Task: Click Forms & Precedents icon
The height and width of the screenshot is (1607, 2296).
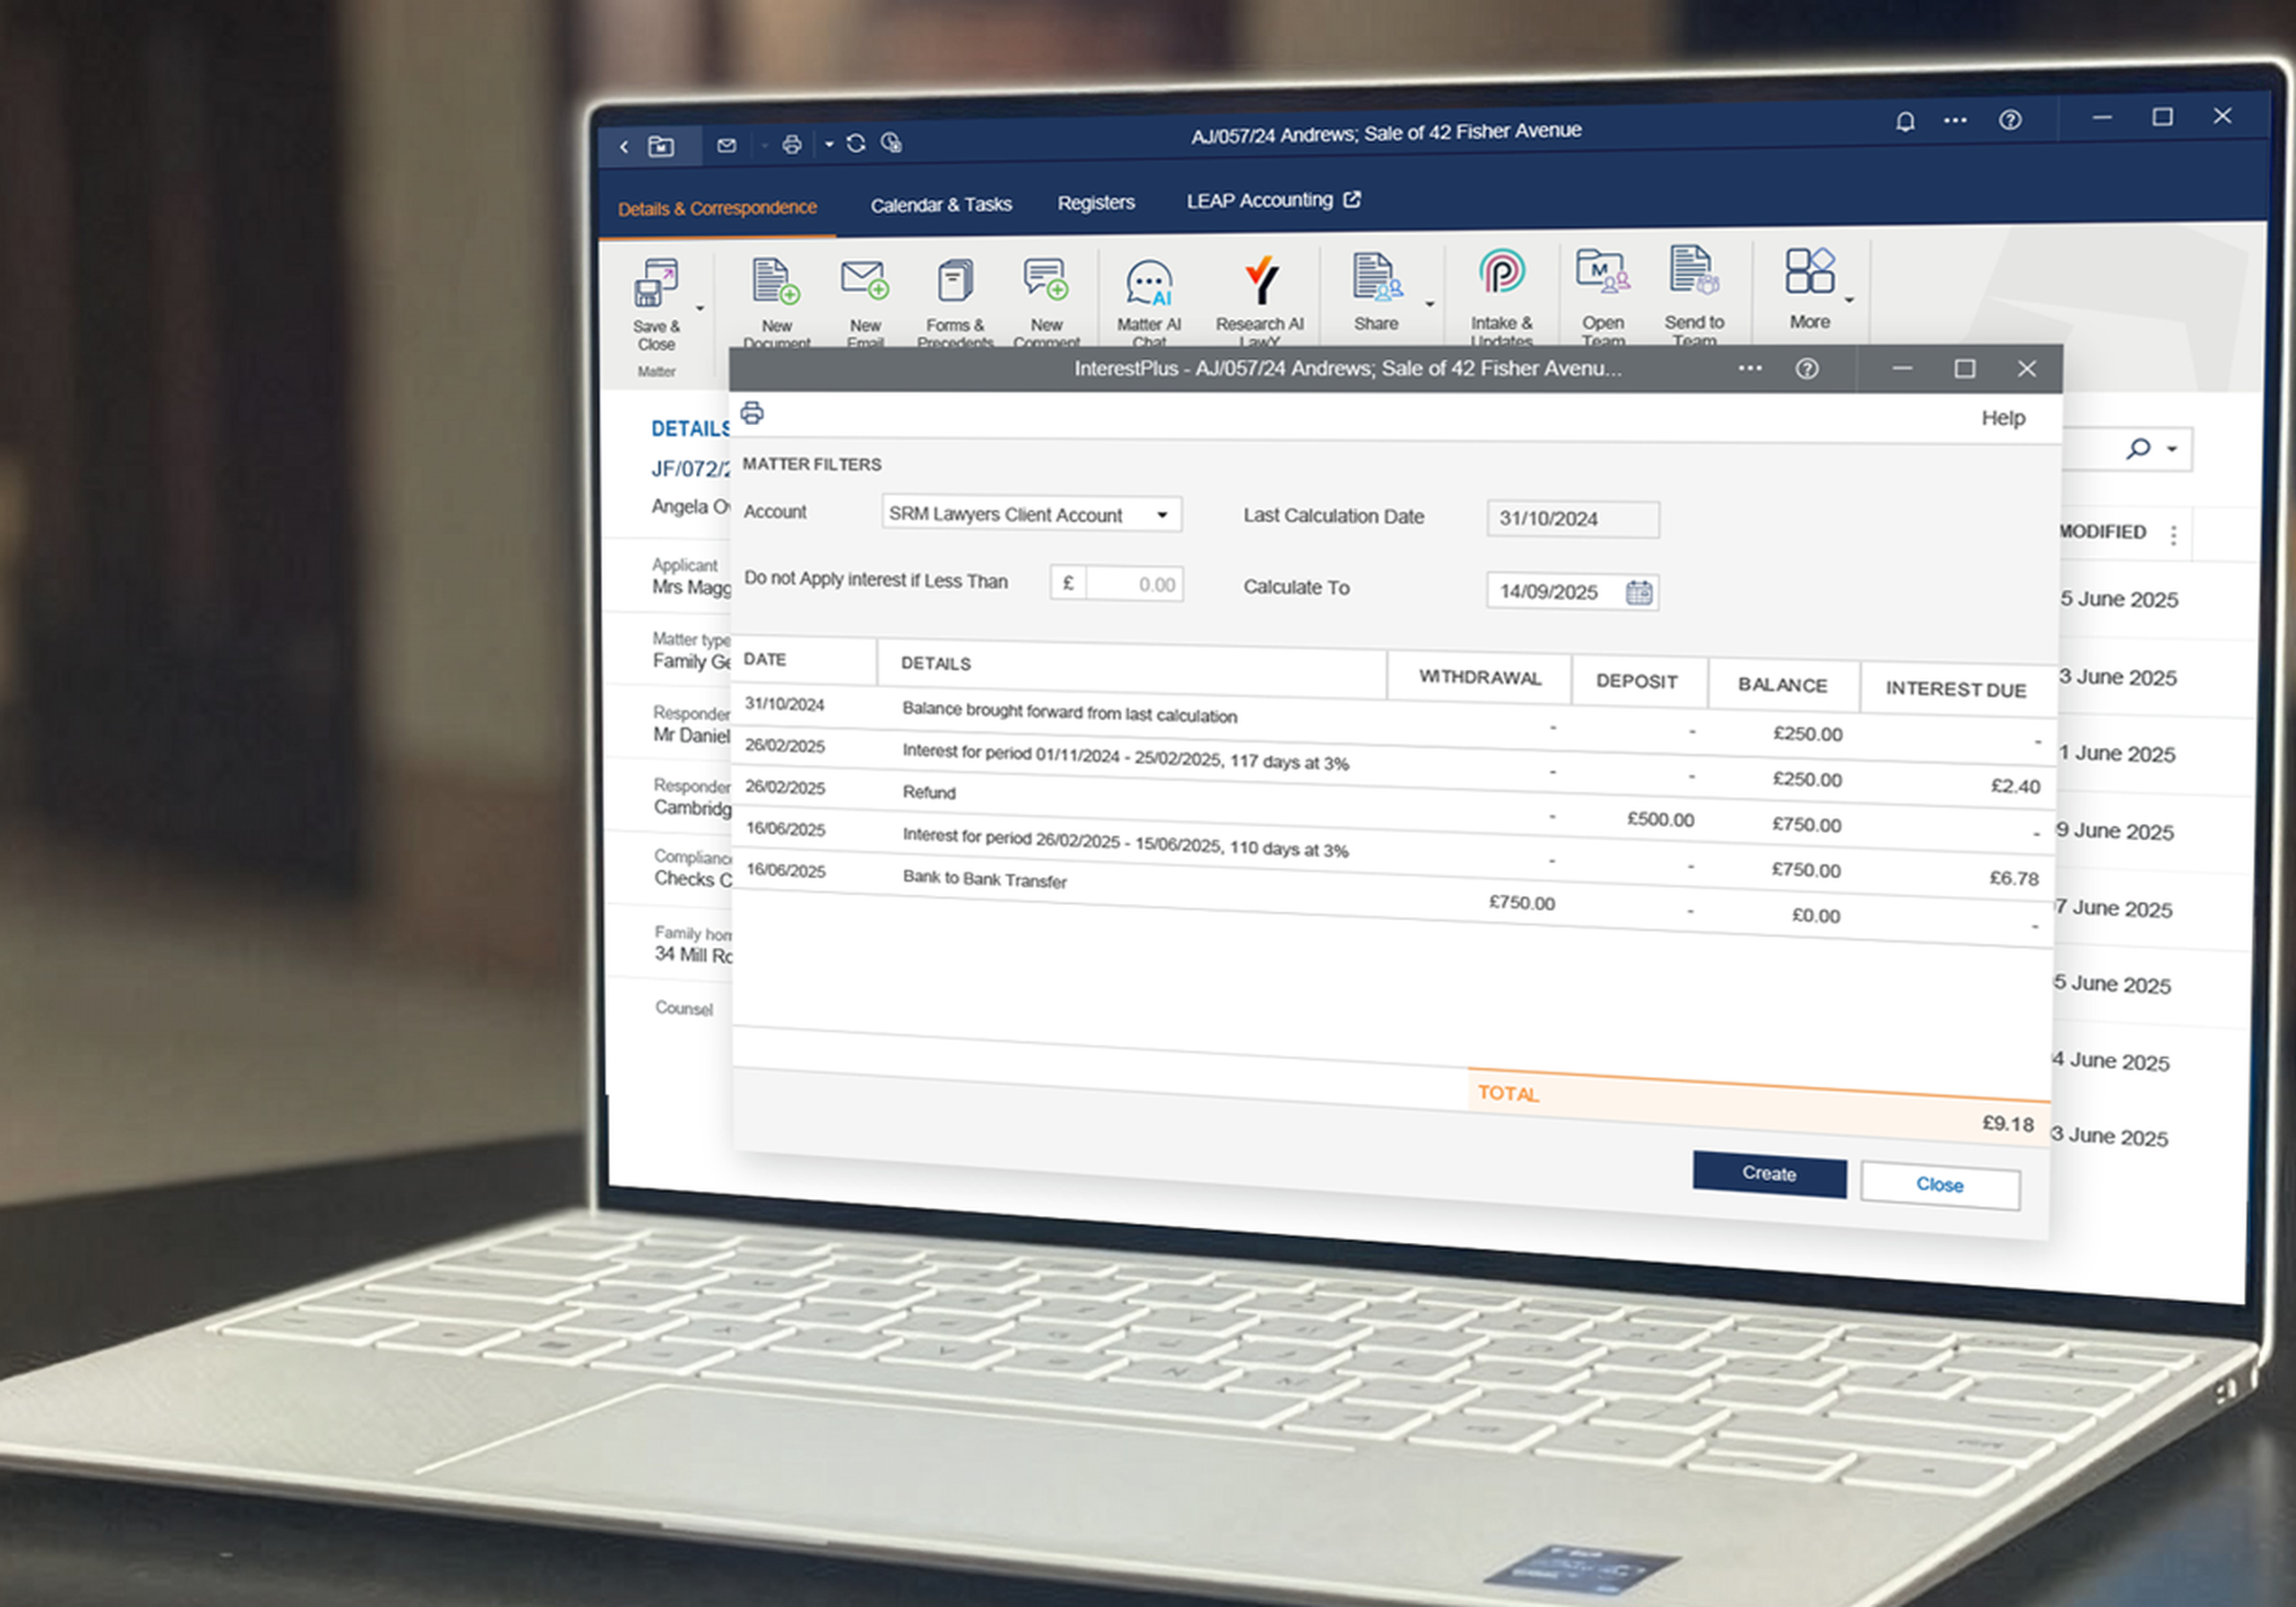Action: point(955,282)
